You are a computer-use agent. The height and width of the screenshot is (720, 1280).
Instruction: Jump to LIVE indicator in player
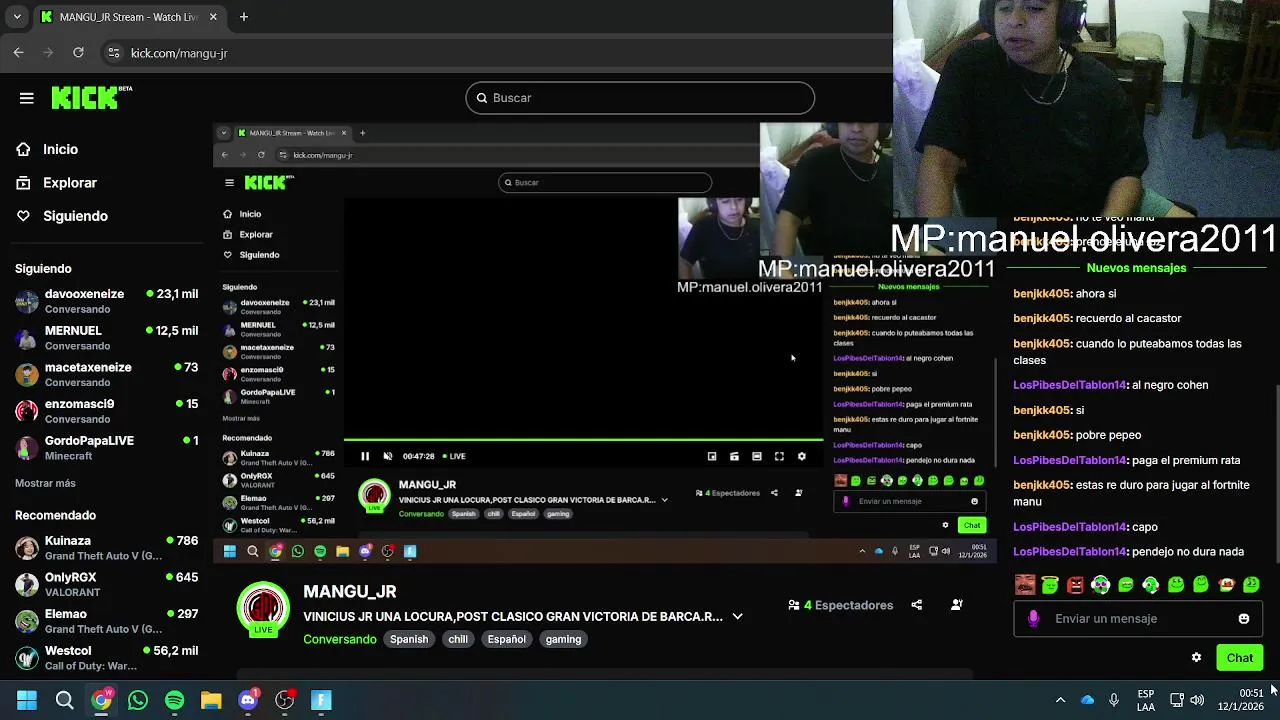click(454, 456)
